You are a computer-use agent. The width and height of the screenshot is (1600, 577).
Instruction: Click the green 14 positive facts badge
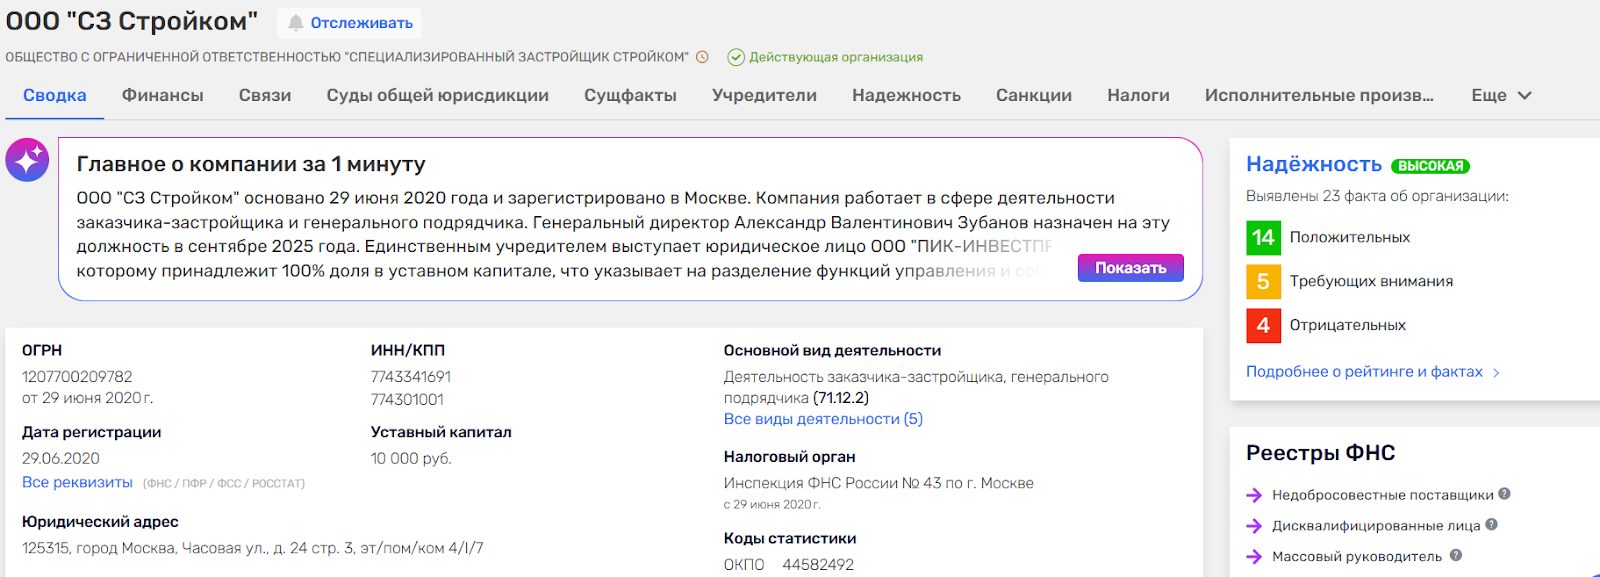point(1263,238)
